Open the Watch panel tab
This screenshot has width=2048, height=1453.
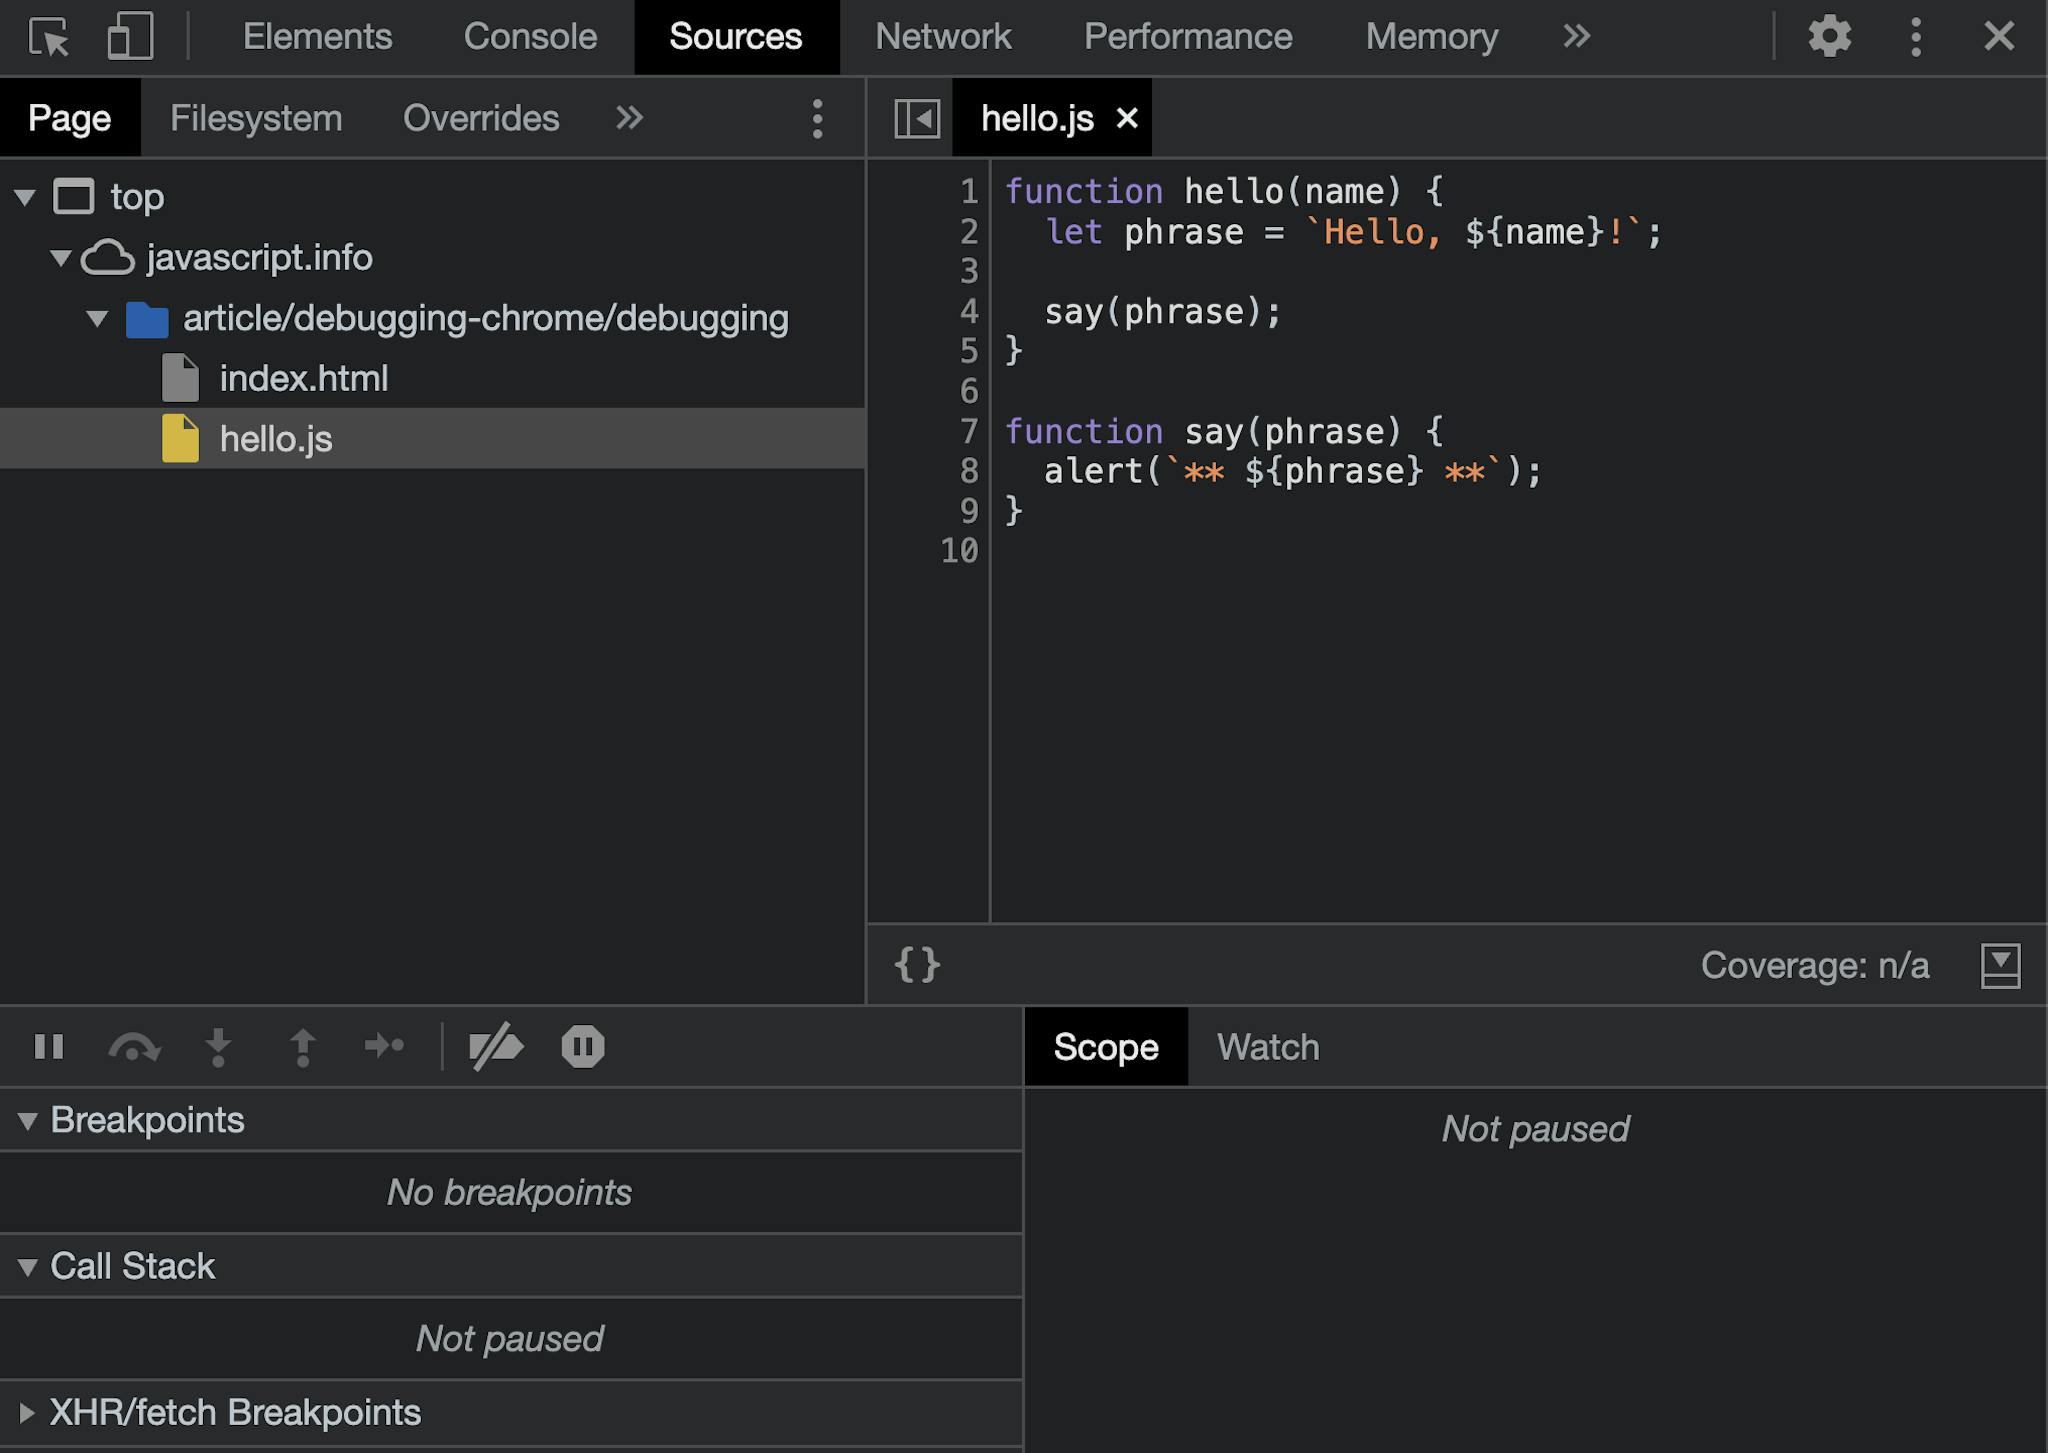[x=1266, y=1047]
